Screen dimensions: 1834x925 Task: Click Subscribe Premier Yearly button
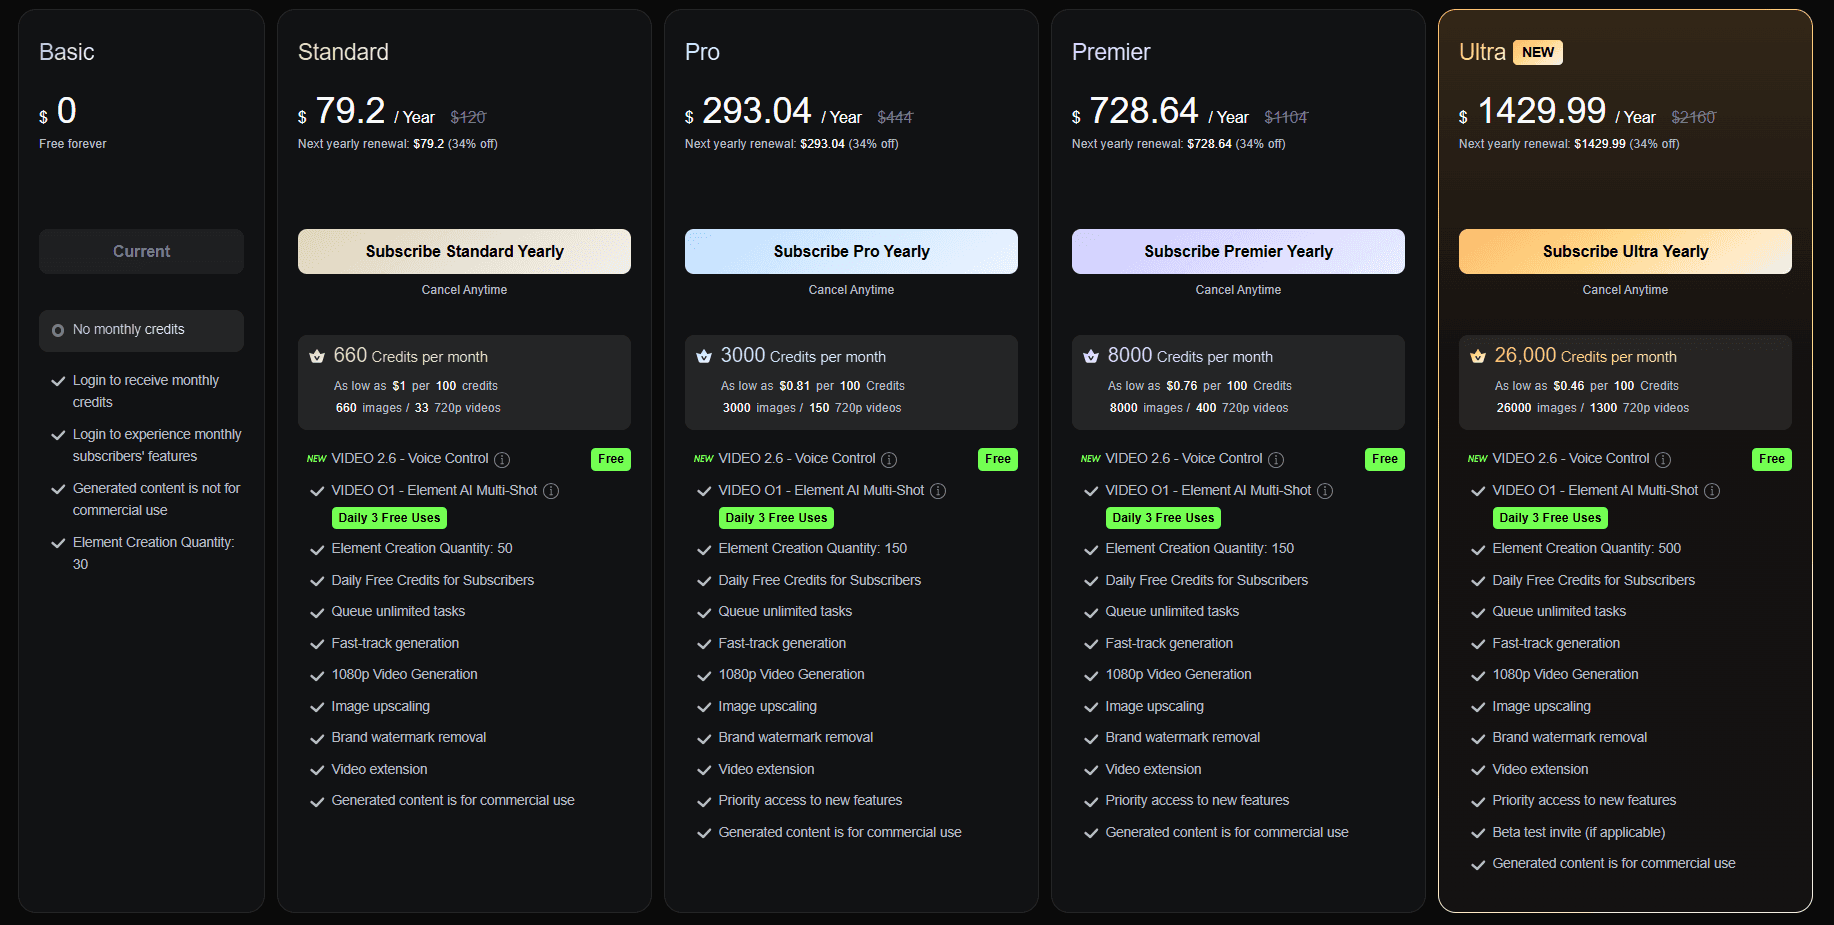(1238, 252)
